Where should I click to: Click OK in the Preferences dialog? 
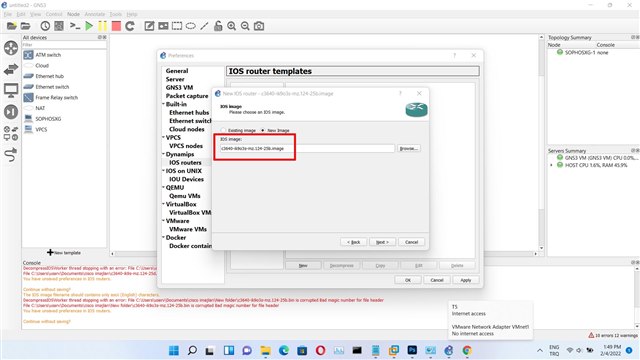pyautogui.click(x=408, y=280)
